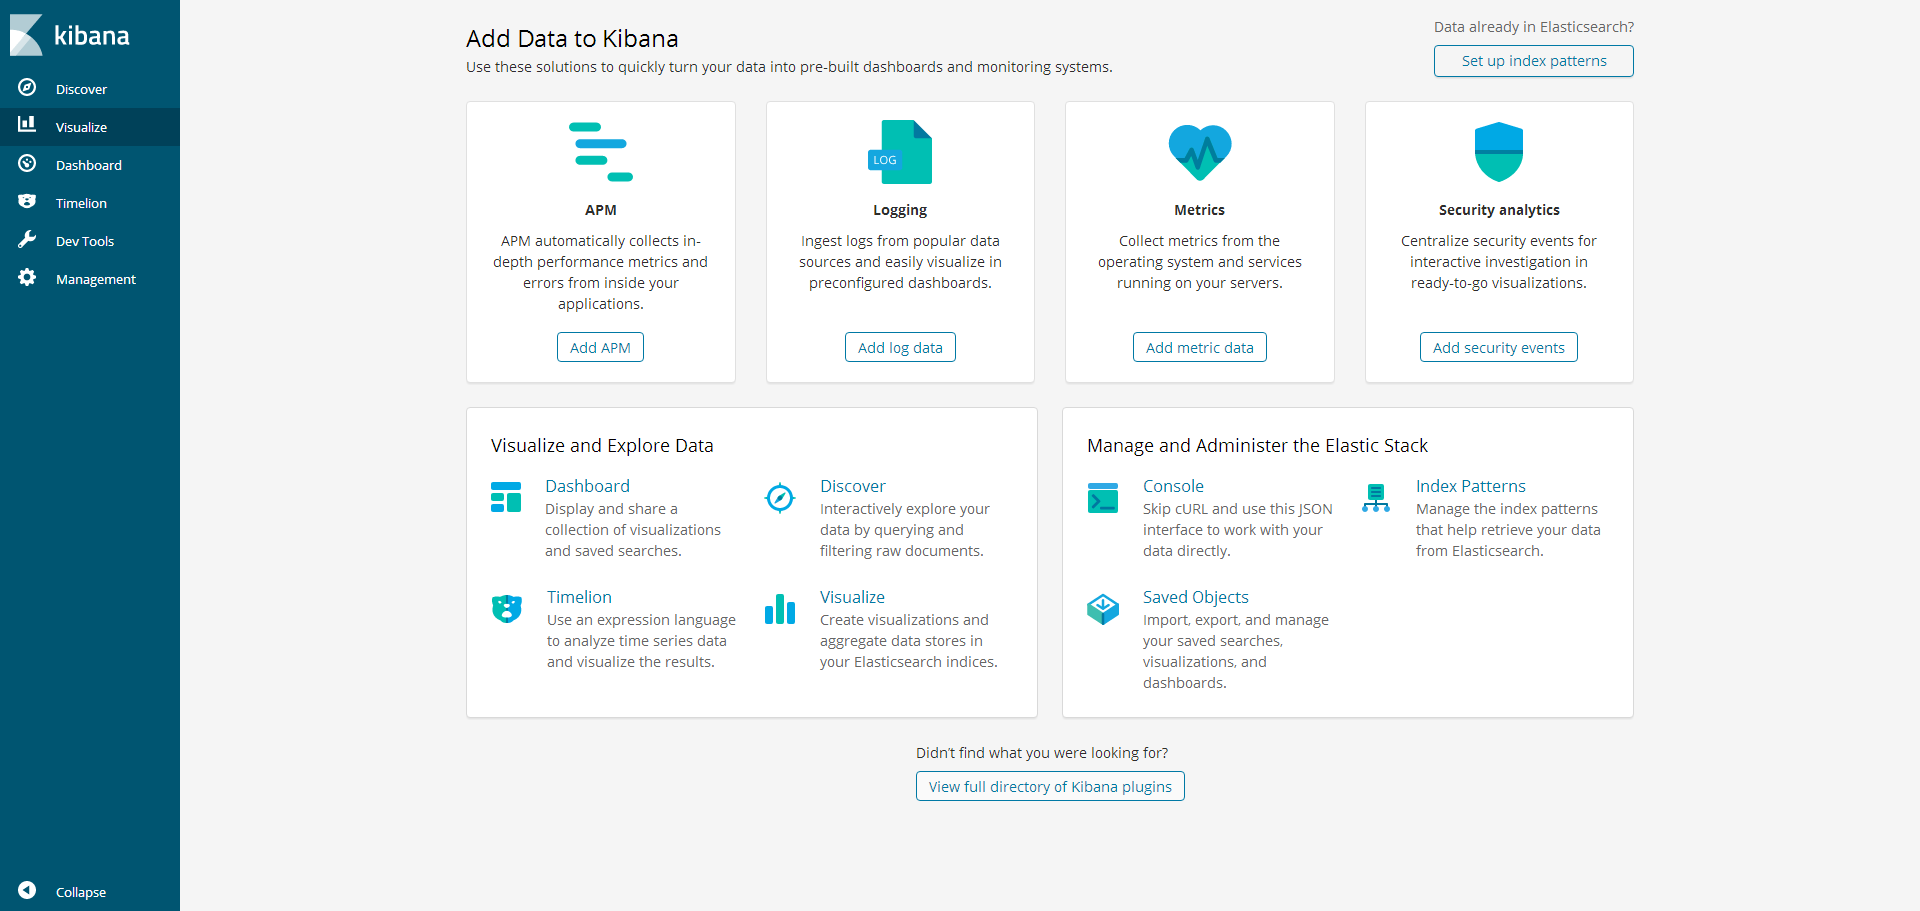Select Dev Tools in sidebar menu
Image resolution: width=1920 pixels, height=911 pixels.
tap(85, 241)
